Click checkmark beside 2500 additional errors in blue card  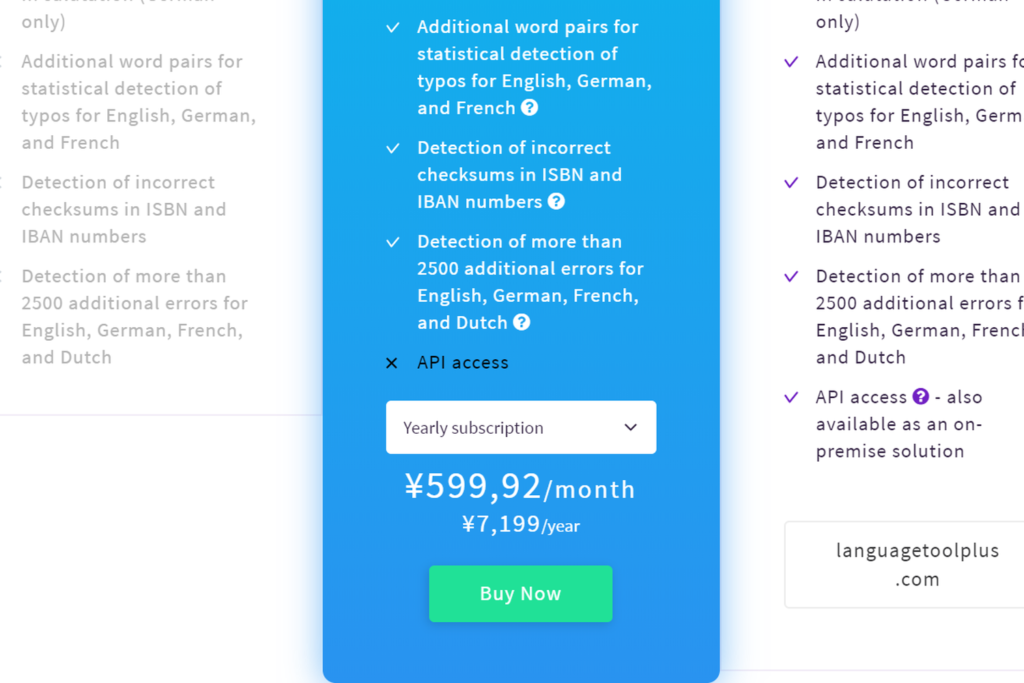click(x=392, y=242)
